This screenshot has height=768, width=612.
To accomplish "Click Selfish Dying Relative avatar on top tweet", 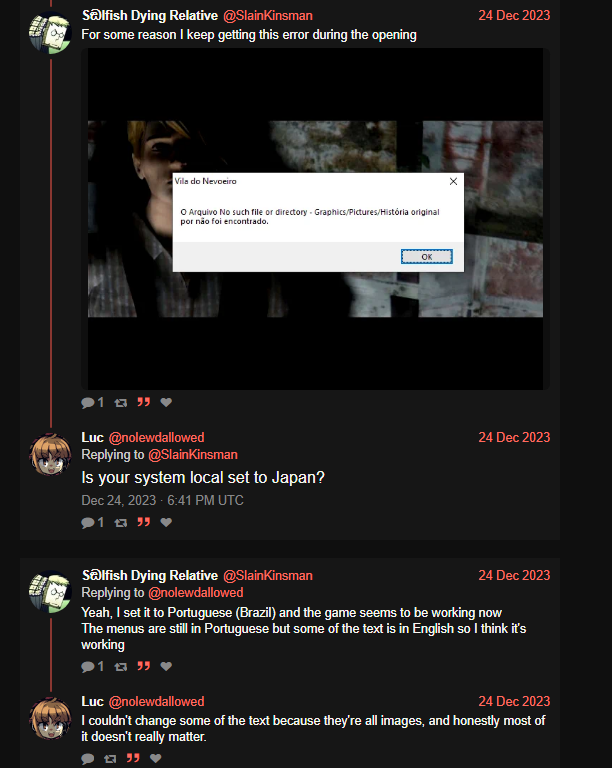I will (x=50, y=33).
